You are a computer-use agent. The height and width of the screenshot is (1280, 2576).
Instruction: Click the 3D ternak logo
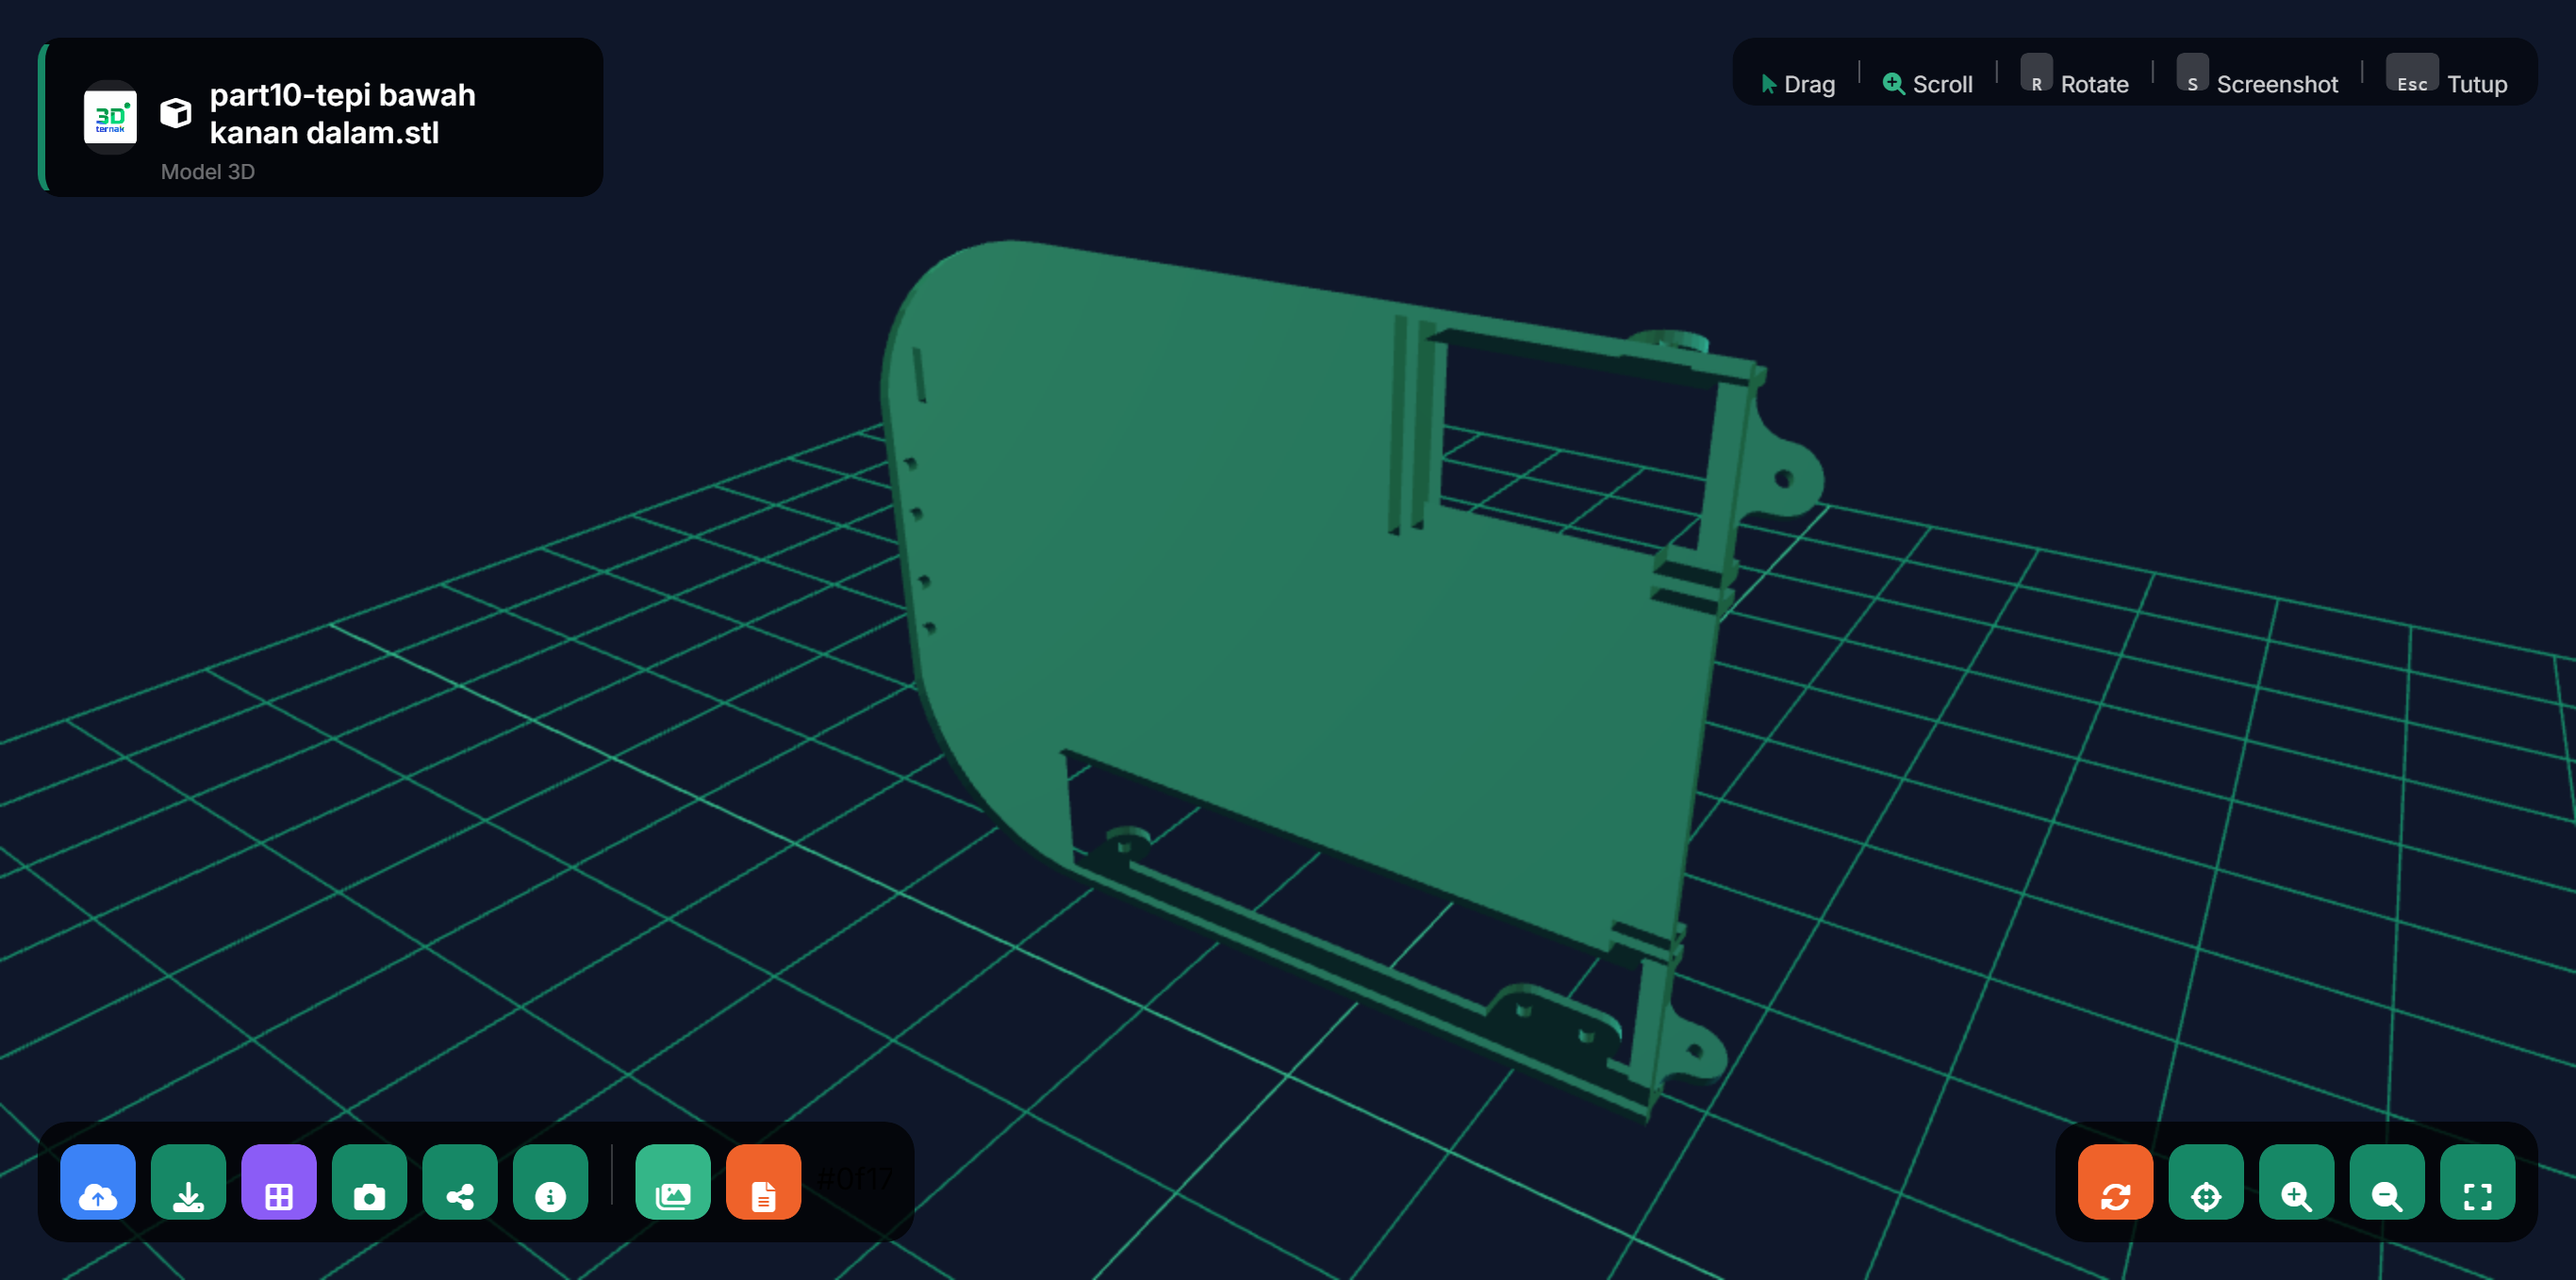pos(110,117)
